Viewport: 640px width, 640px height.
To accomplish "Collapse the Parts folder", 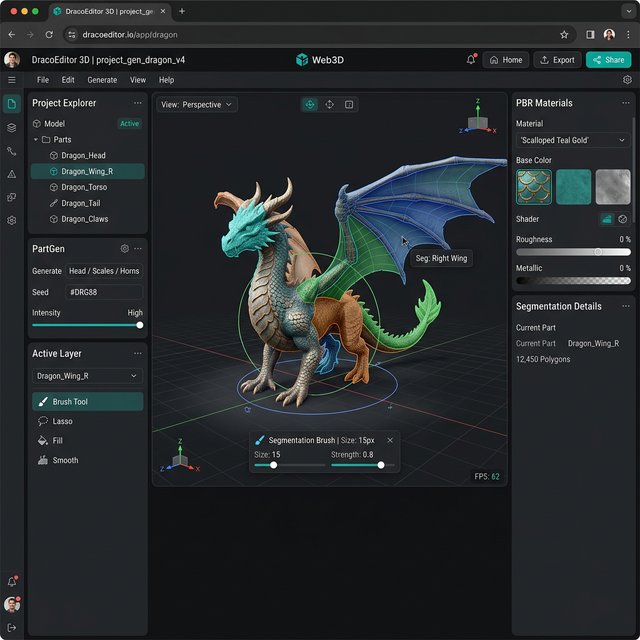I will pos(36,140).
